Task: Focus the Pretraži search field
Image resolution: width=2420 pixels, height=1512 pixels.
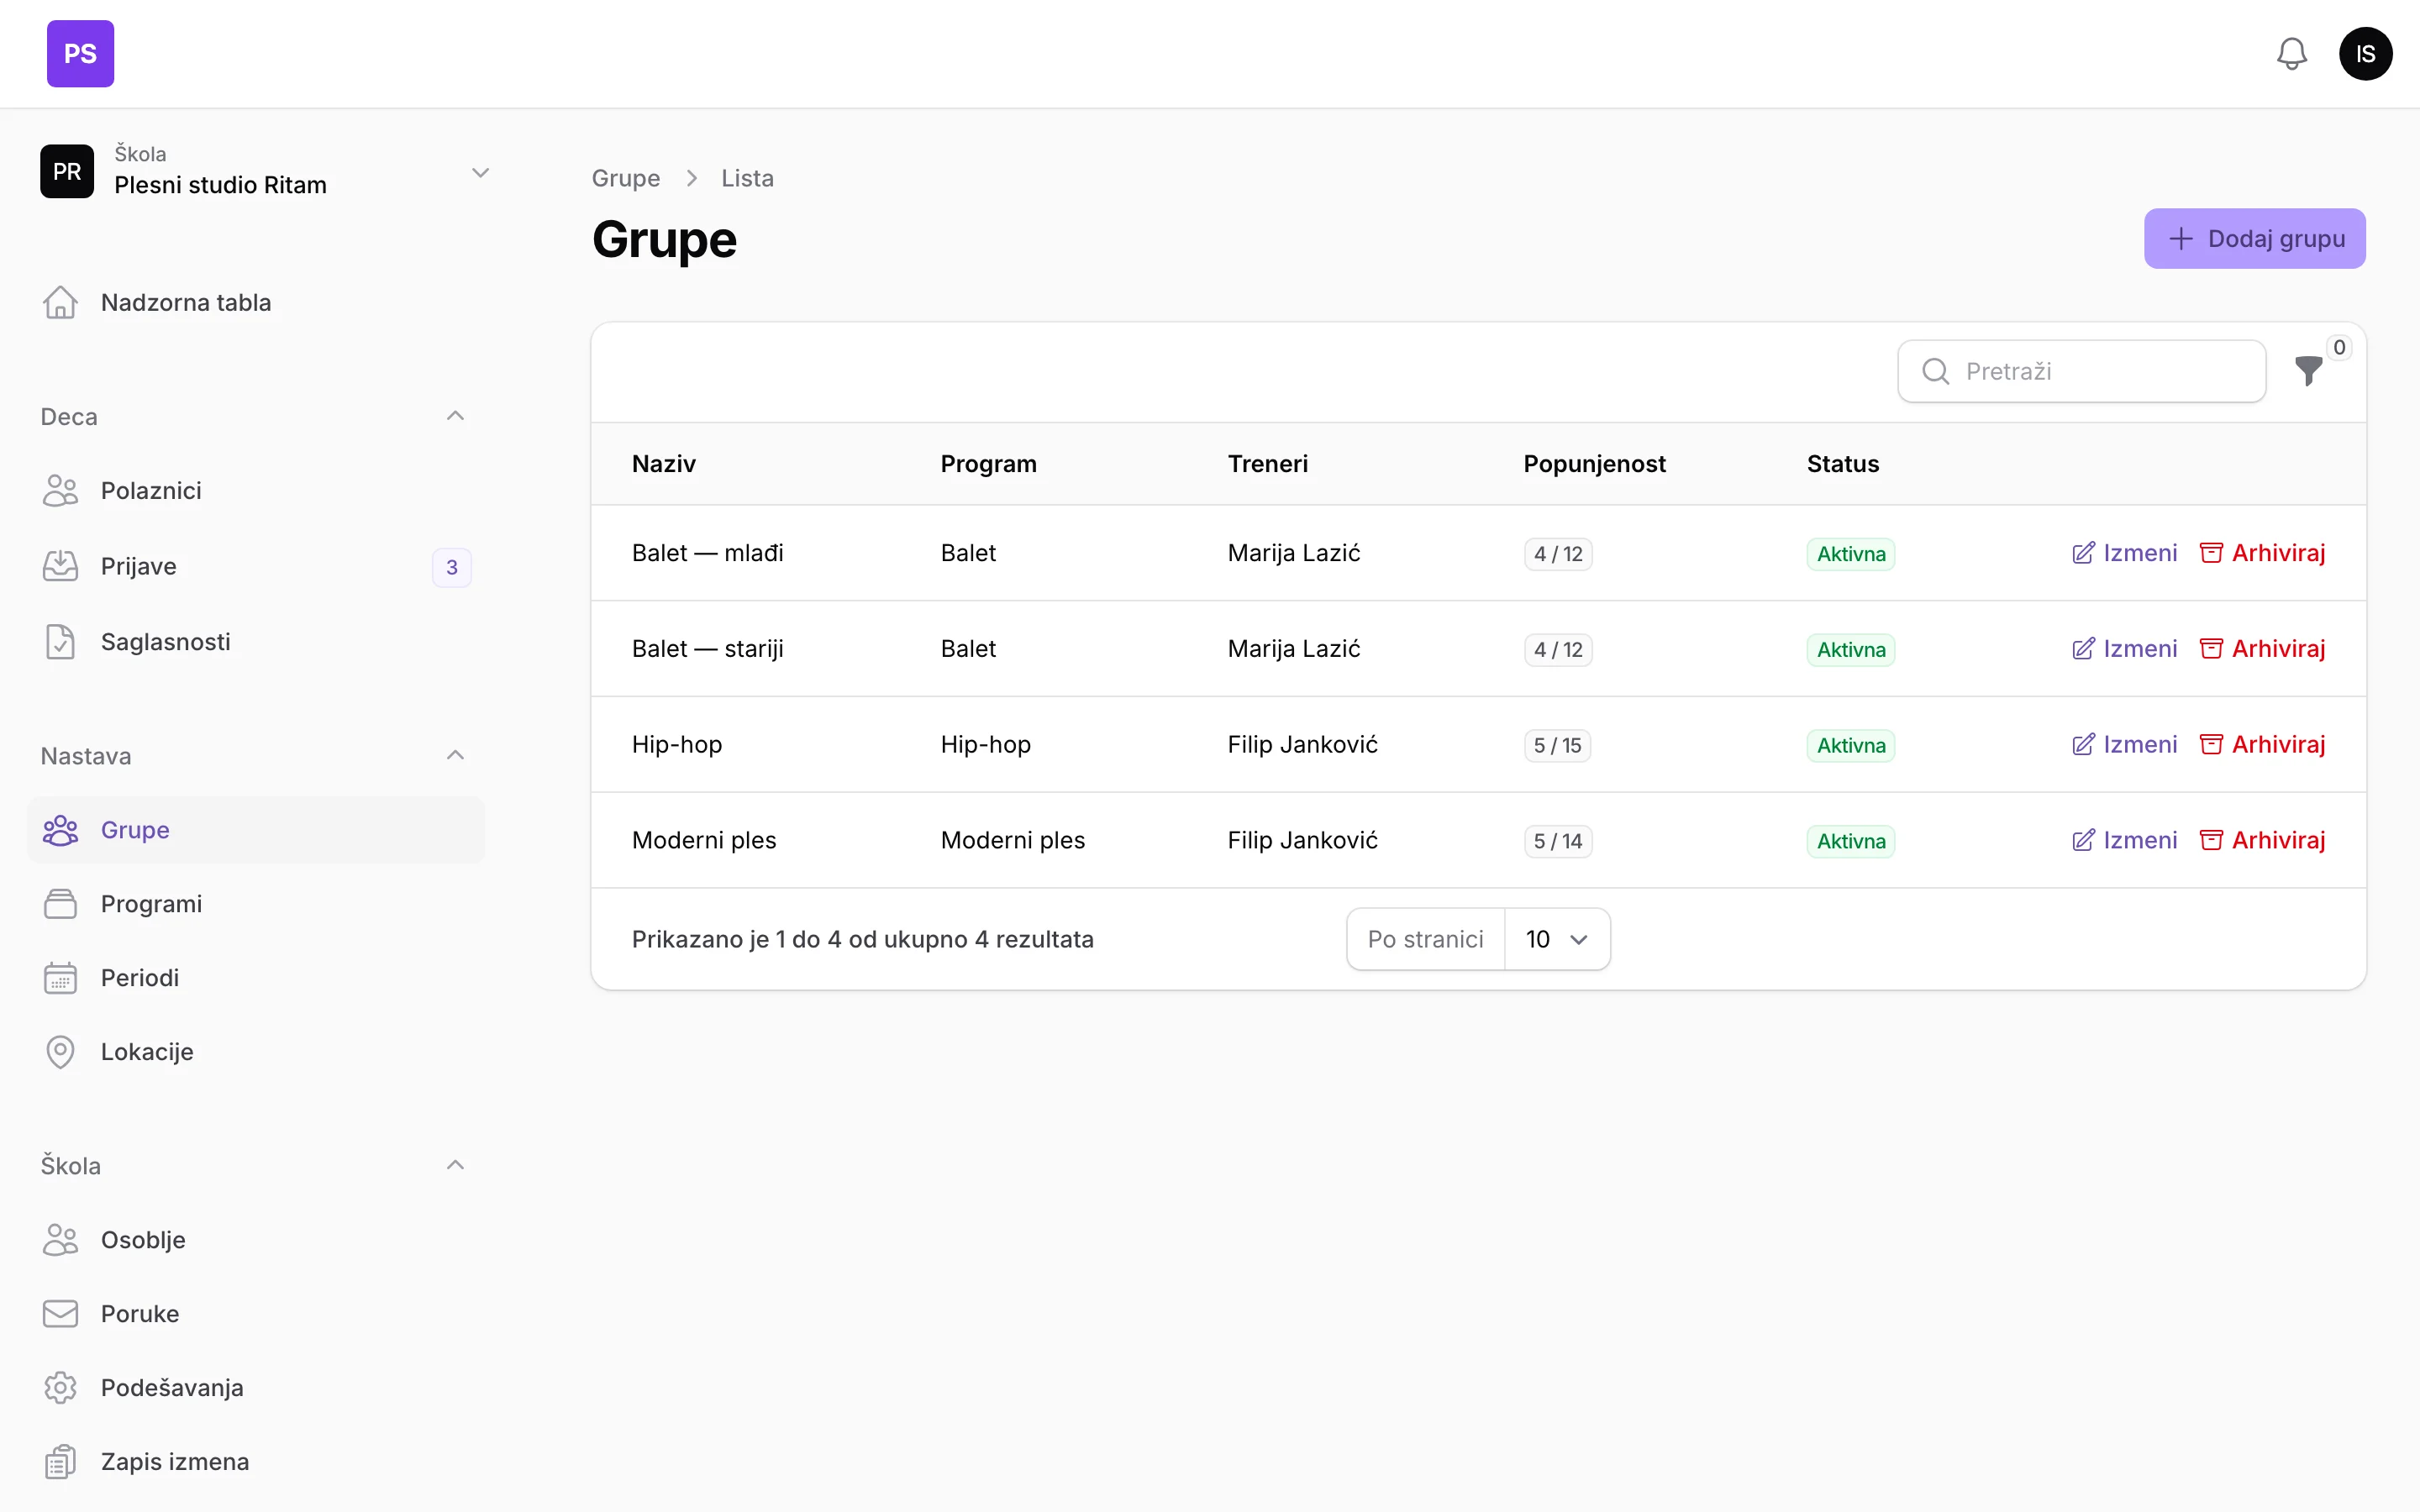Action: (x=2081, y=371)
